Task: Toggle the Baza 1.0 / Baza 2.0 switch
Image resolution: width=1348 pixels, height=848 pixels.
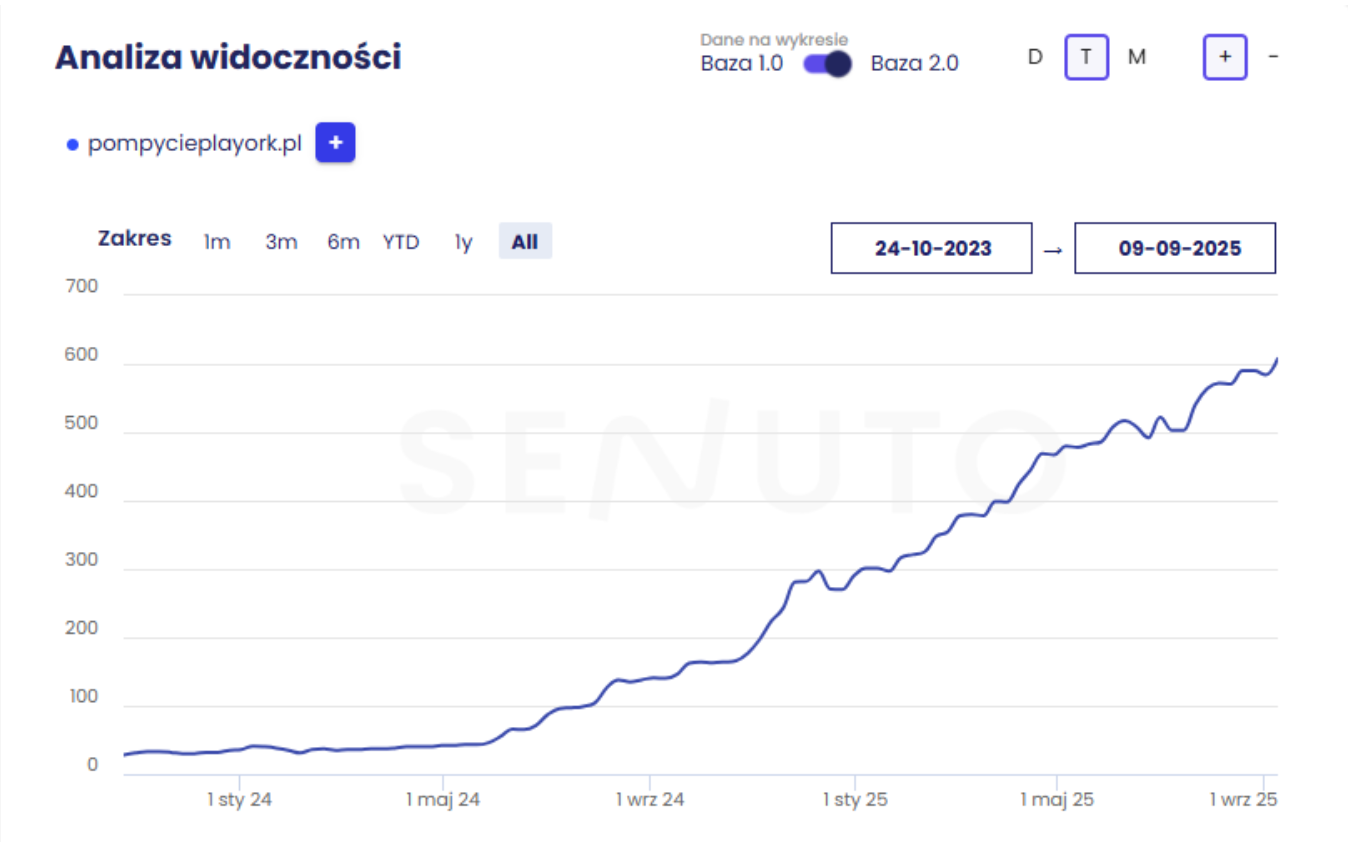Action: tap(827, 64)
